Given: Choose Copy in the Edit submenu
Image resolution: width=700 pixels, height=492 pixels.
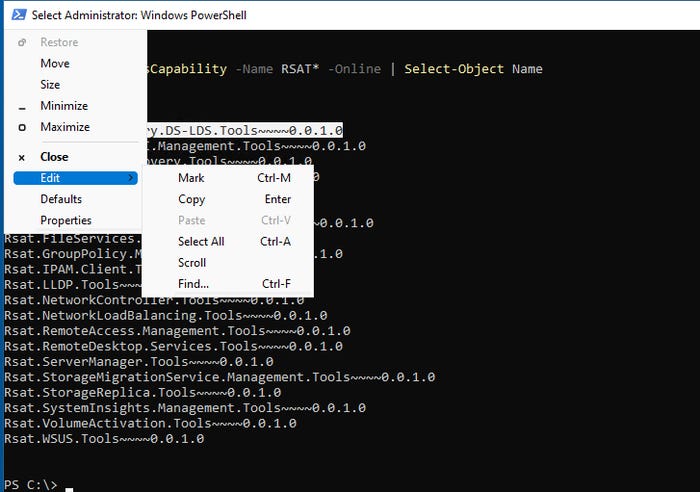Looking at the screenshot, I should tap(228, 199).
